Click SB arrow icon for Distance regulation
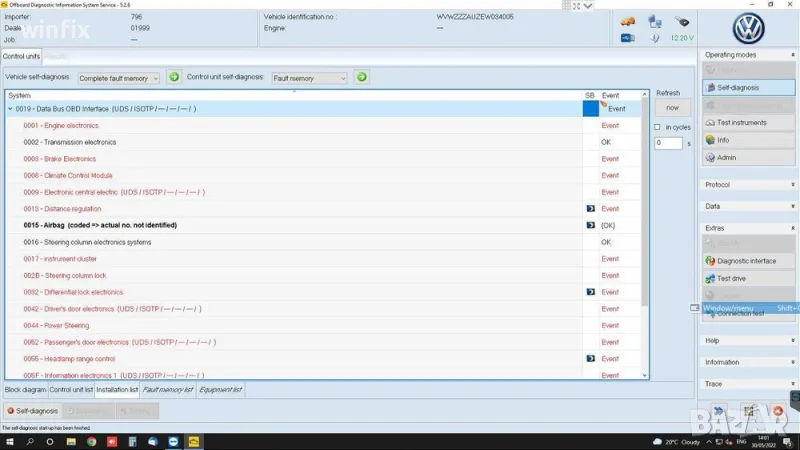The width and height of the screenshot is (800, 450). [590, 209]
